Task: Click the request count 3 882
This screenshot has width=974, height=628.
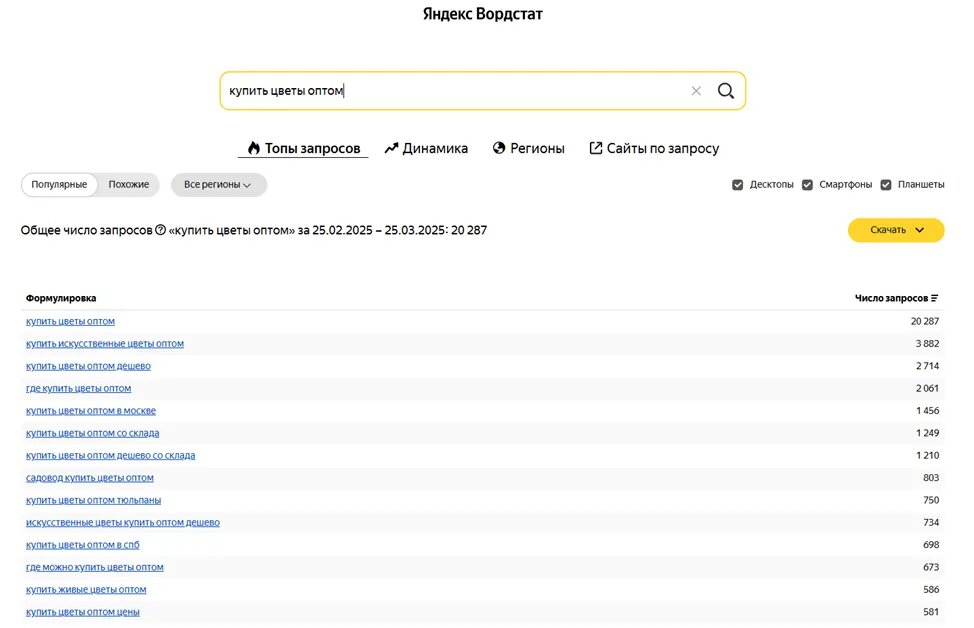Action: coord(927,344)
